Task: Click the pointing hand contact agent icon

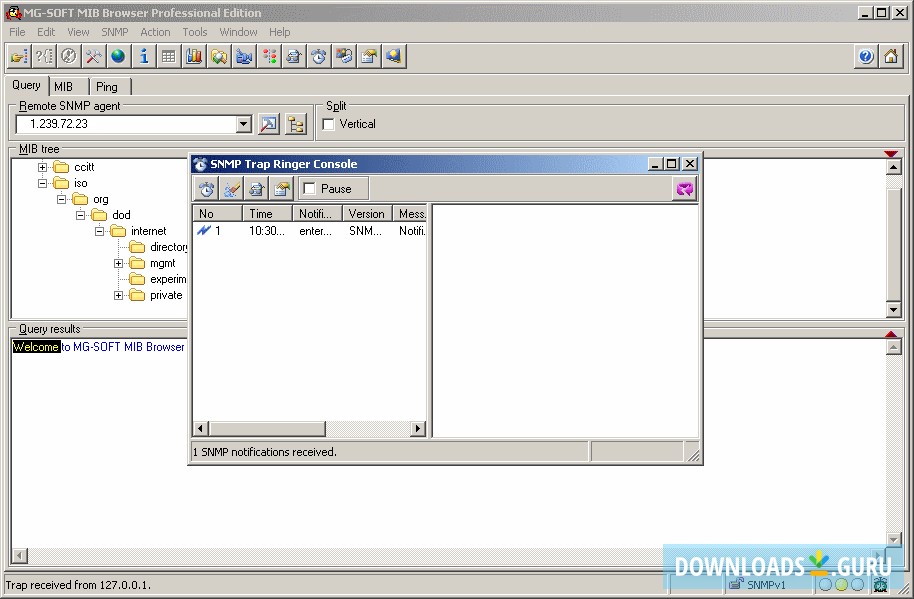Action: [19, 57]
